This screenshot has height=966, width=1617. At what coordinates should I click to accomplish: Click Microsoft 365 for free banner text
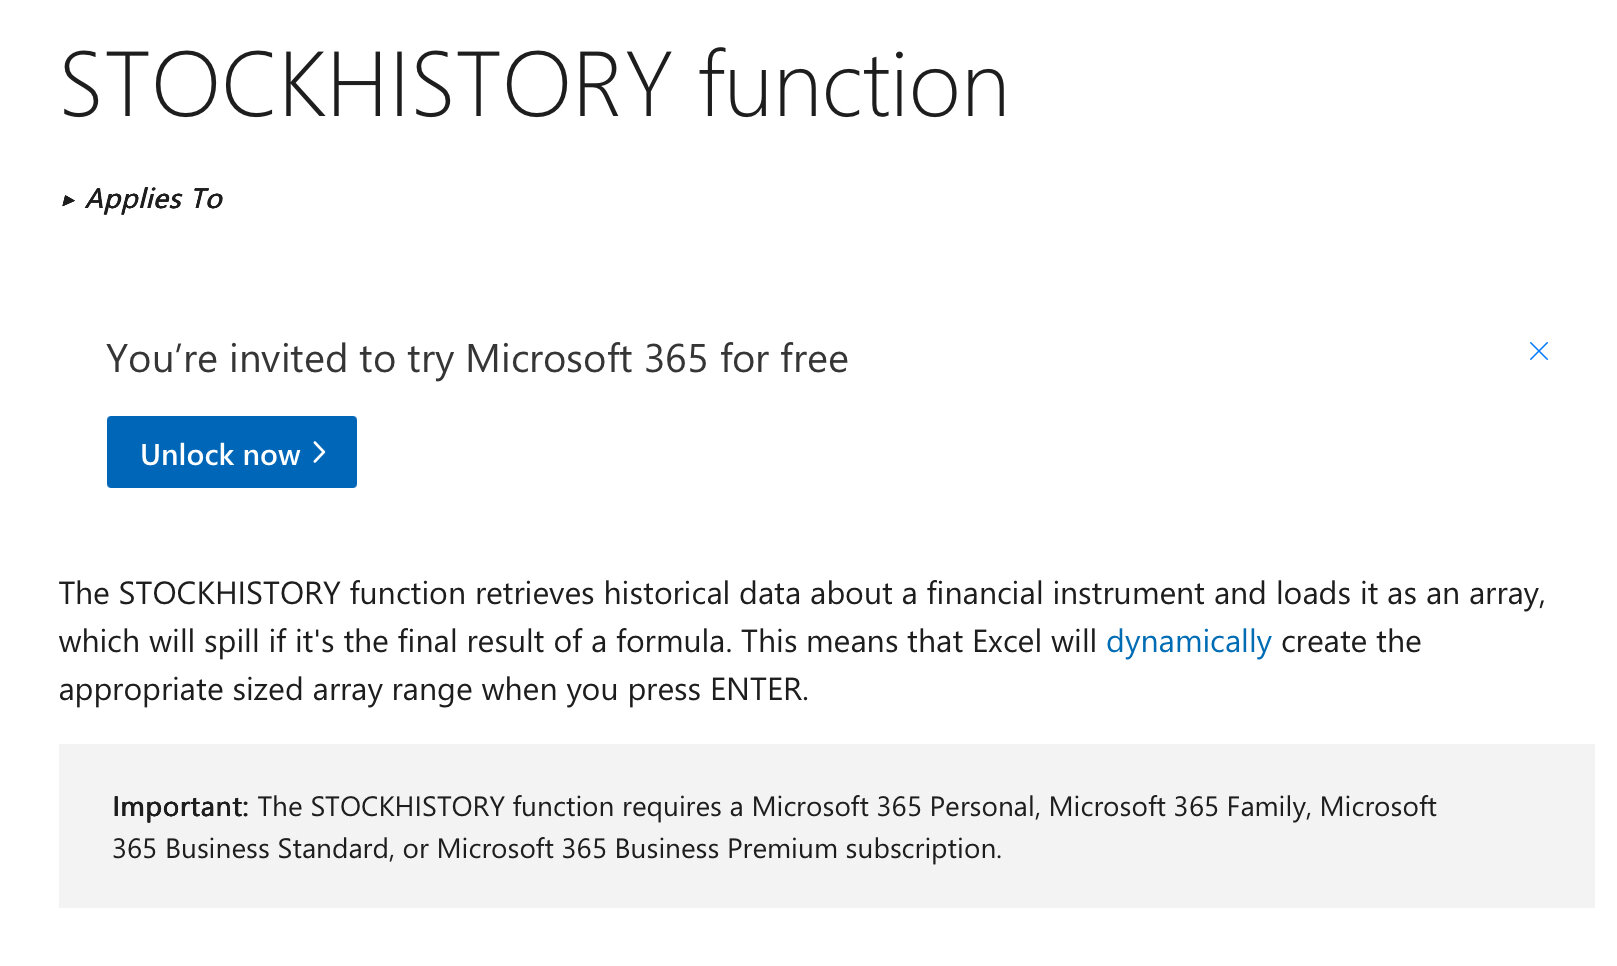click(x=656, y=358)
